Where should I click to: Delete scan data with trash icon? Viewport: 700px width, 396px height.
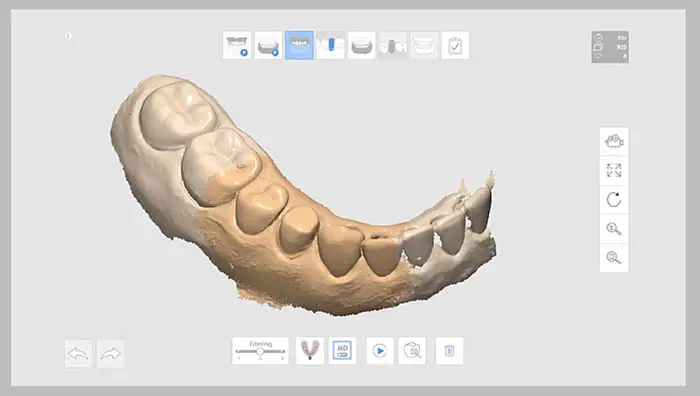[x=450, y=351]
